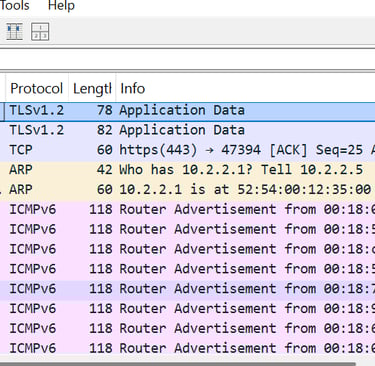Open the Help menu
375x366 pixels.
pyautogui.click(x=61, y=5)
